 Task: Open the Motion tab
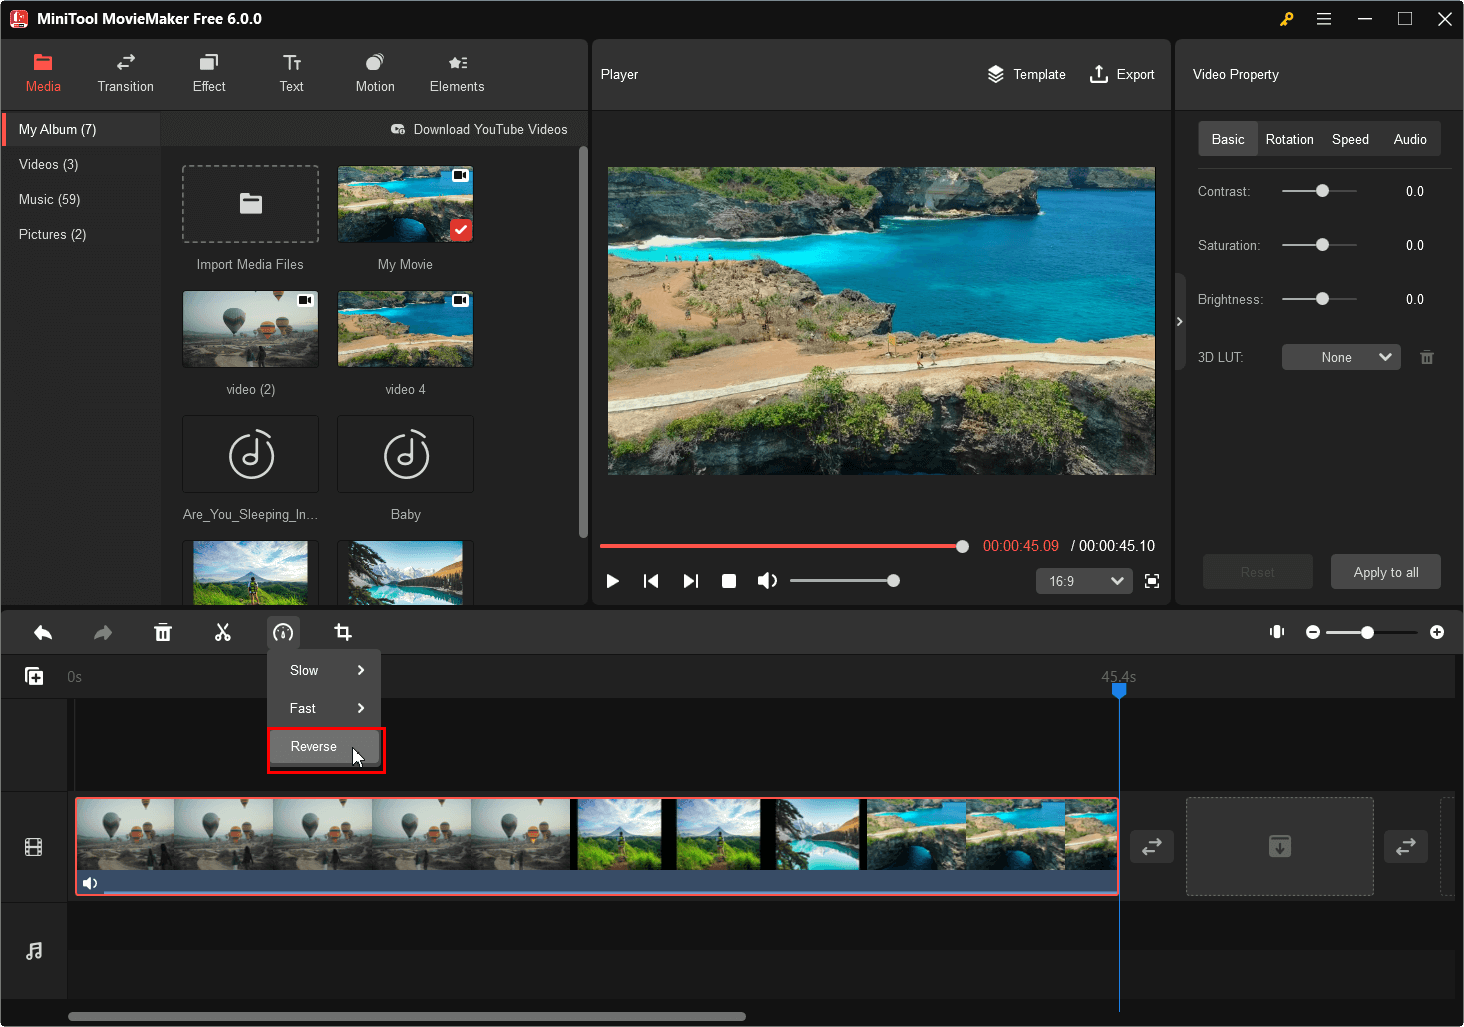[x=375, y=74]
